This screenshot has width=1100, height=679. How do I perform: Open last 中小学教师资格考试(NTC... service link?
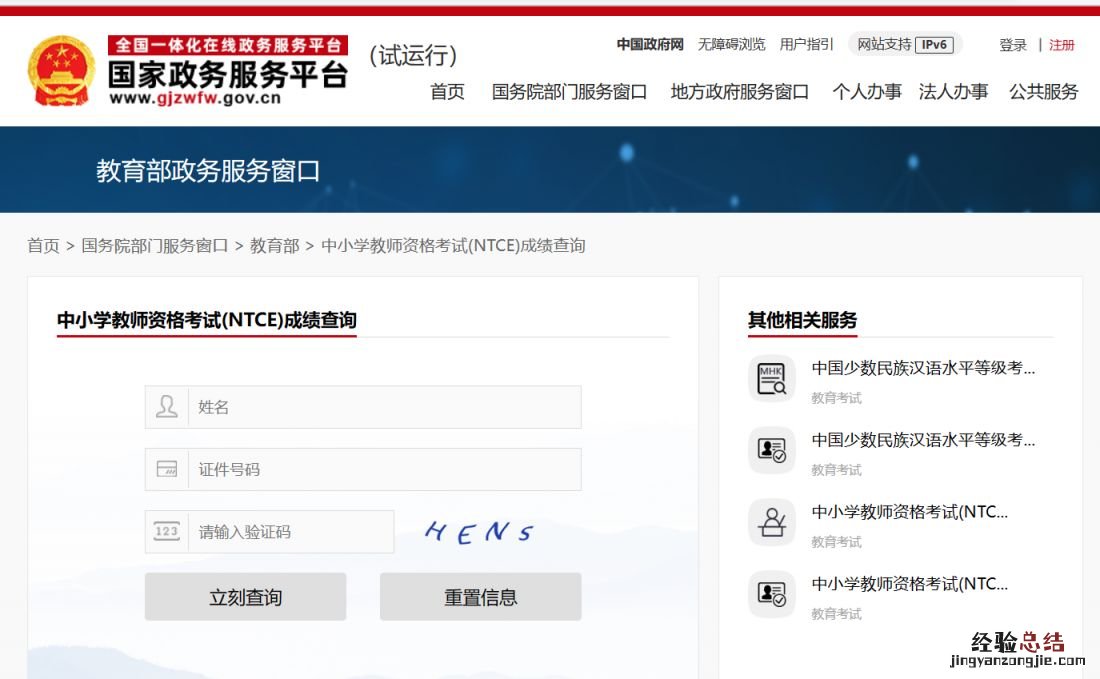[x=910, y=584]
